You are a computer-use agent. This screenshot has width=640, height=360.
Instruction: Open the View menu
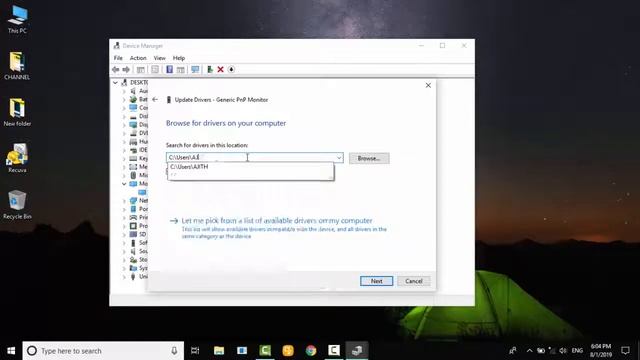[160, 58]
